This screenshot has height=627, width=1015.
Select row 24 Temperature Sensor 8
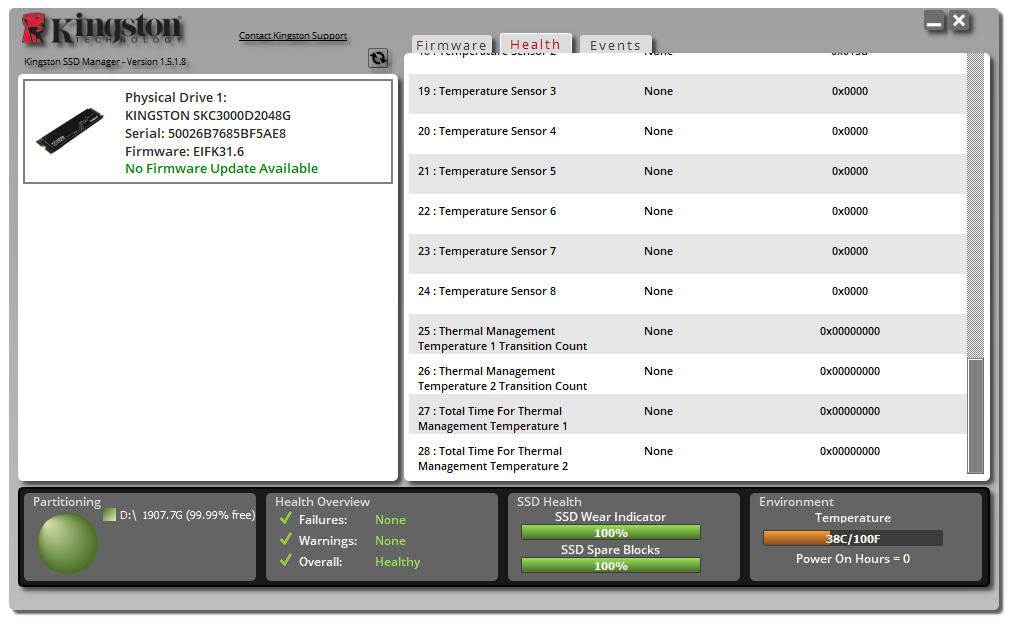(x=687, y=292)
